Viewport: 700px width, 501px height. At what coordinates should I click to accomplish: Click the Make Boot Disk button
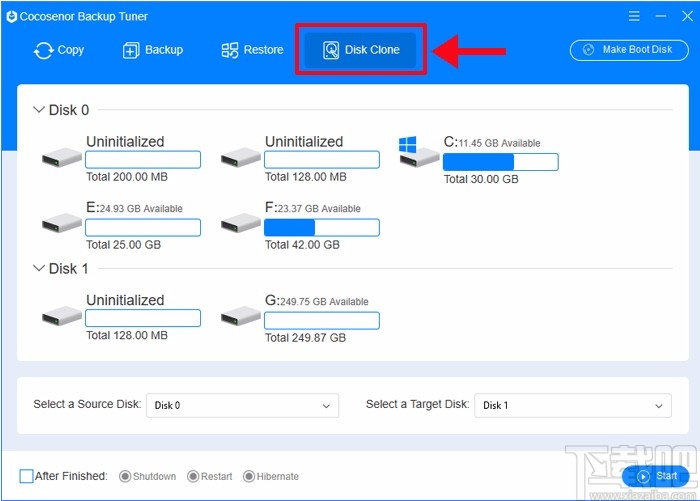tap(629, 50)
